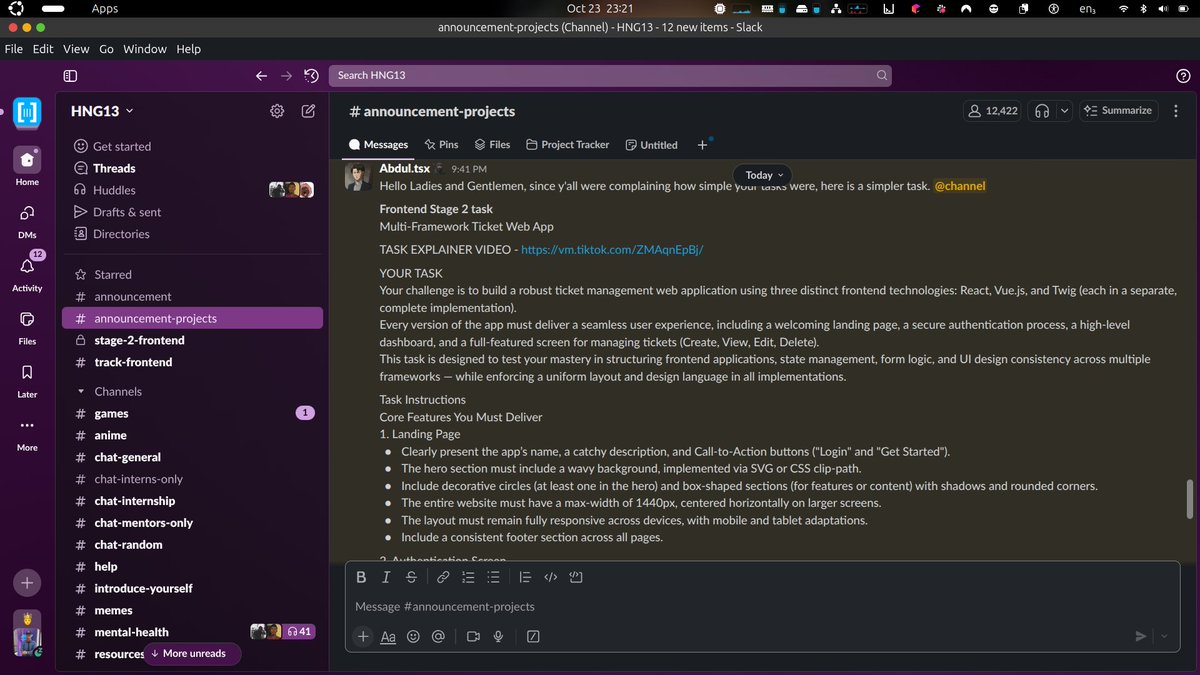Image resolution: width=1200 pixels, height=675 pixels.
Task: Click the Abdul.tsx profile avatar
Action: (359, 177)
